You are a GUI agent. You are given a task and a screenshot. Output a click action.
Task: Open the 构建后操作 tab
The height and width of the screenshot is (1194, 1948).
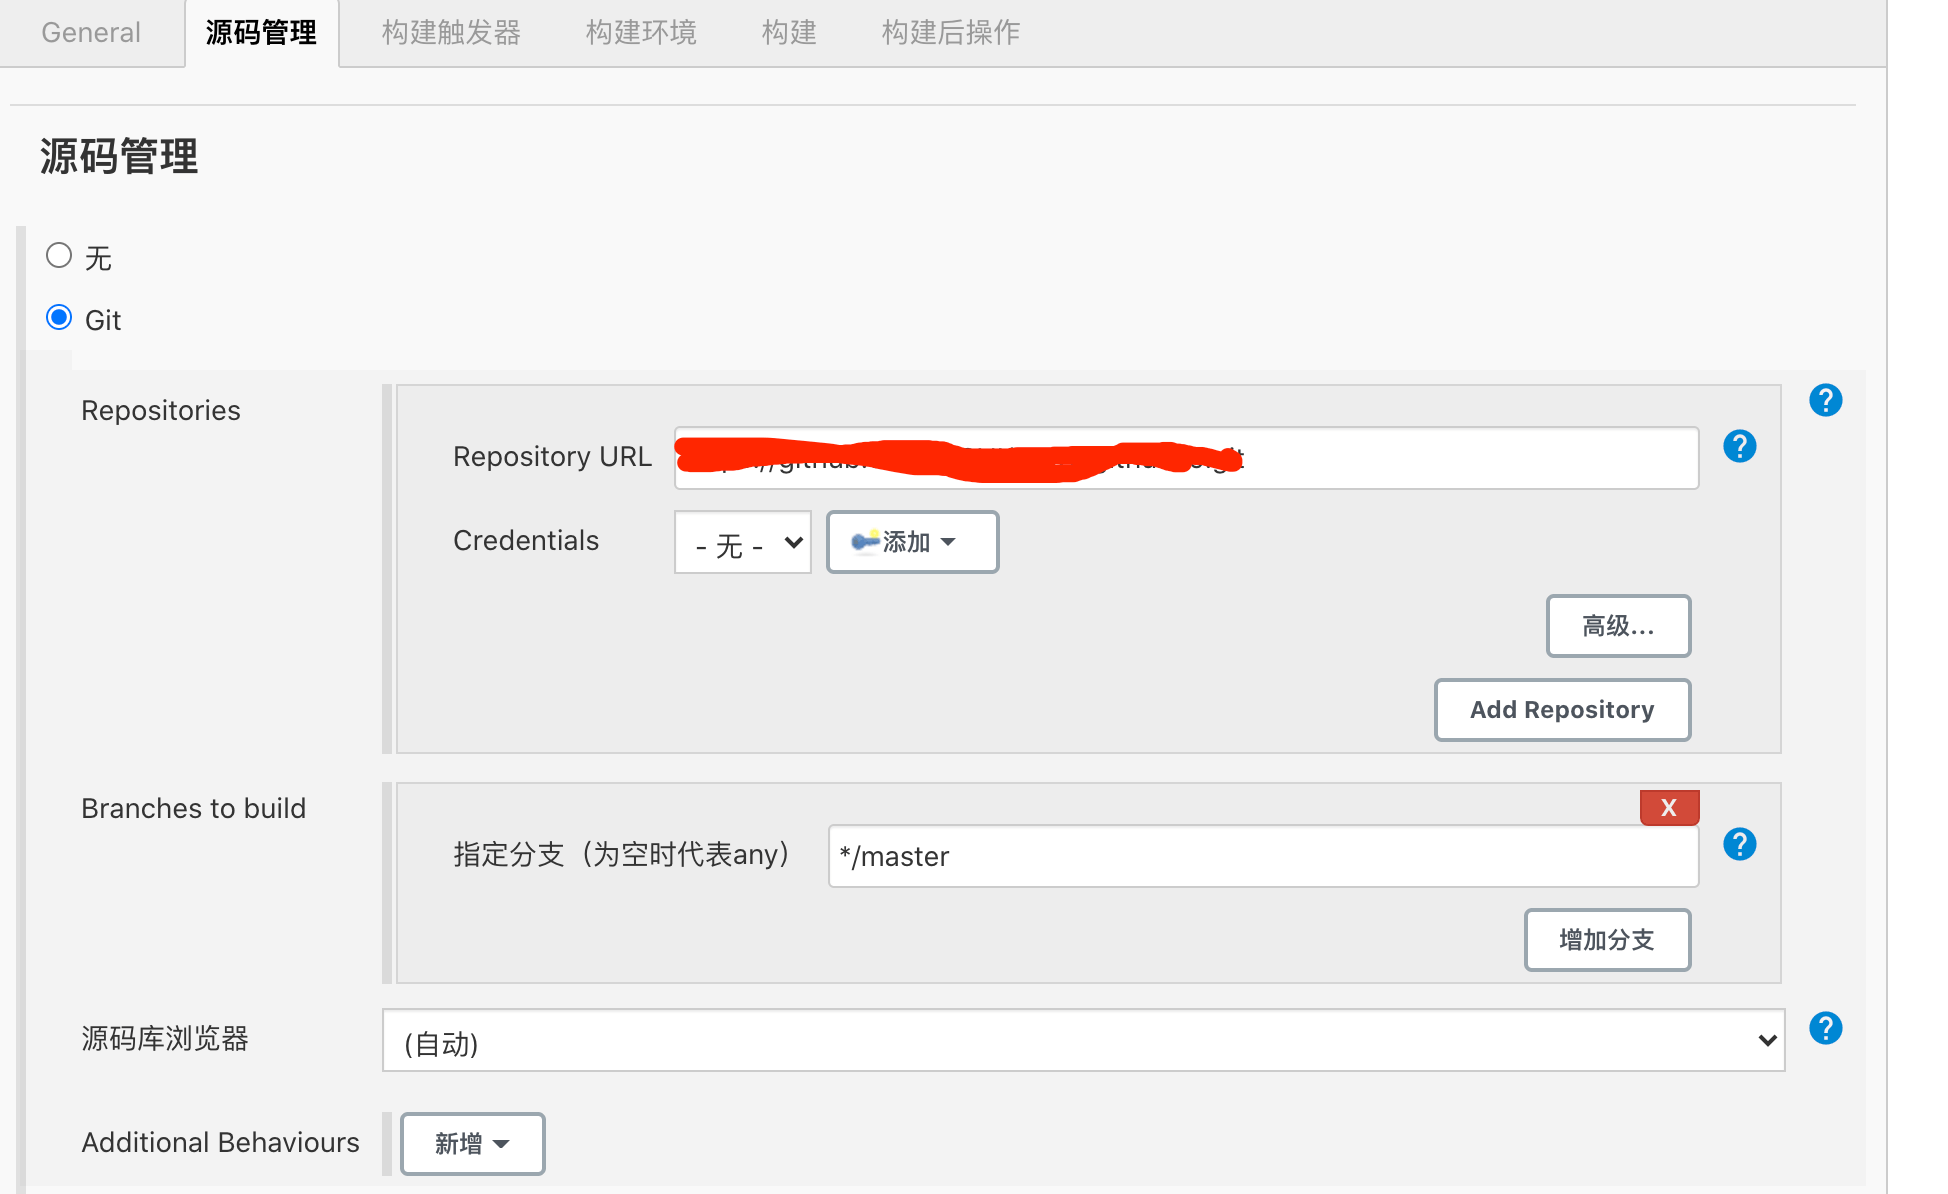click(950, 33)
